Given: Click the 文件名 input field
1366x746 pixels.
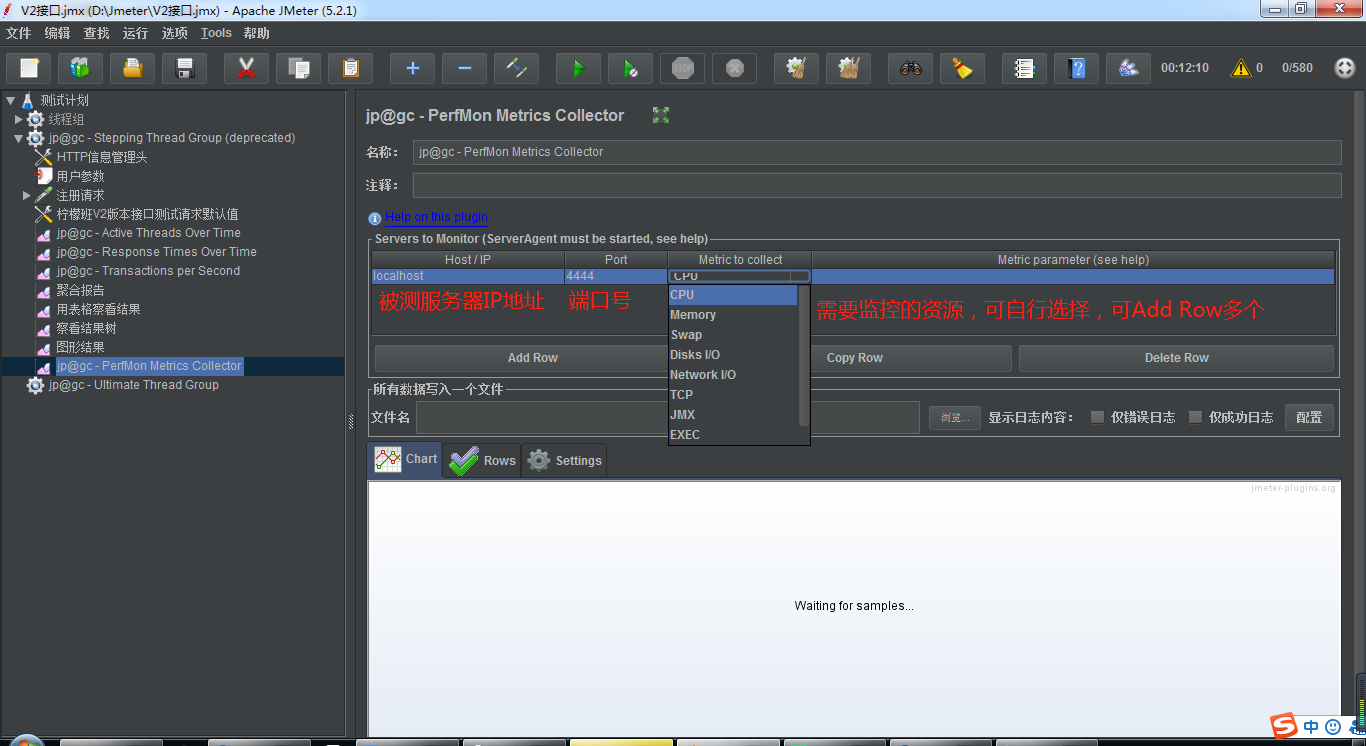Looking at the screenshot, I should click(x=668, y=417).
